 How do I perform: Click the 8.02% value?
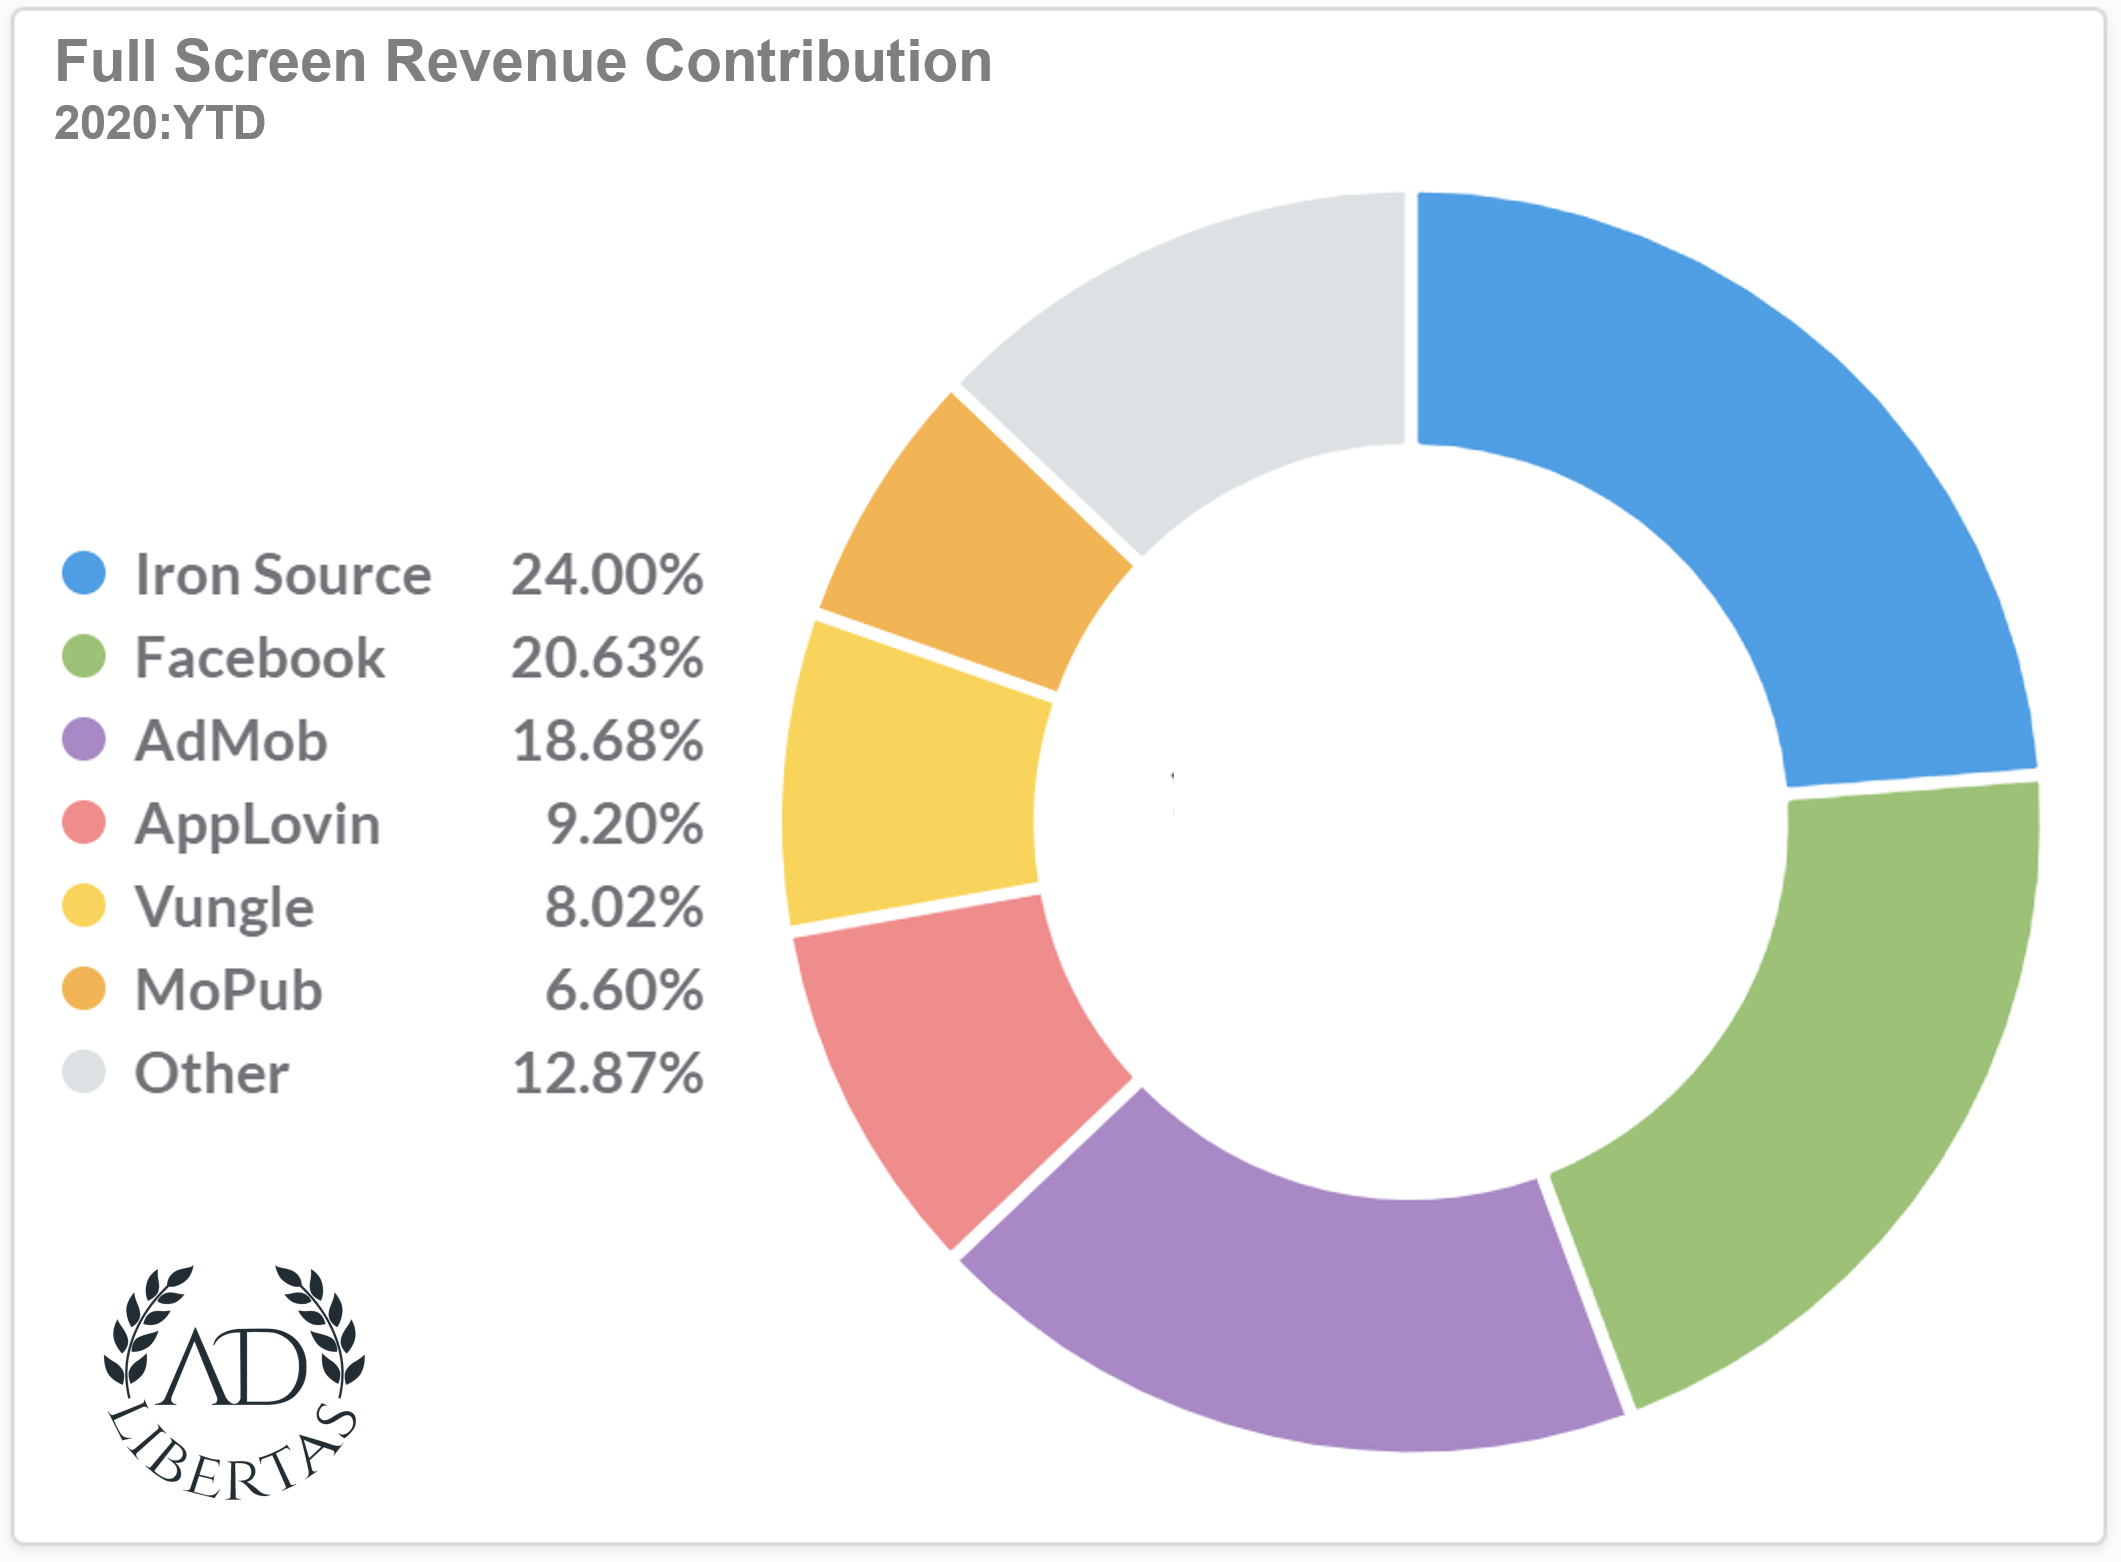[x=624, y=907]
